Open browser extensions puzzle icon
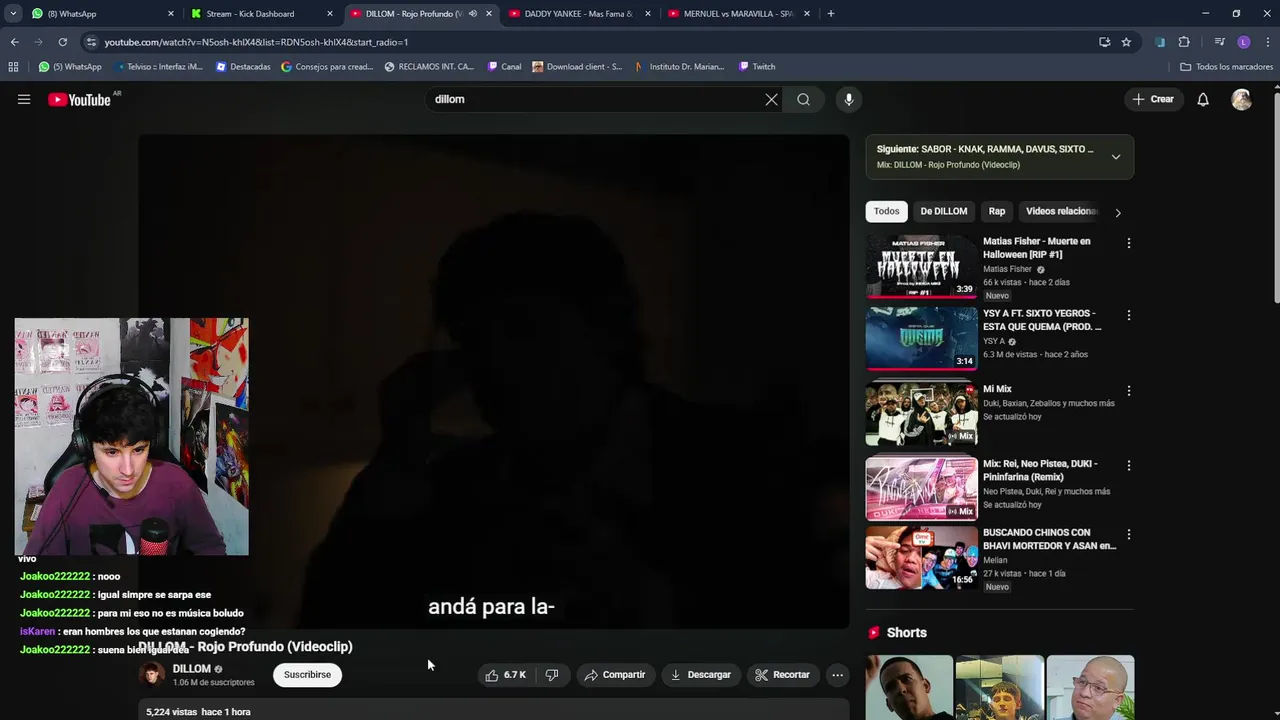The height and width of the screenshot is (720, 1280). click(x=1184, y=42)
